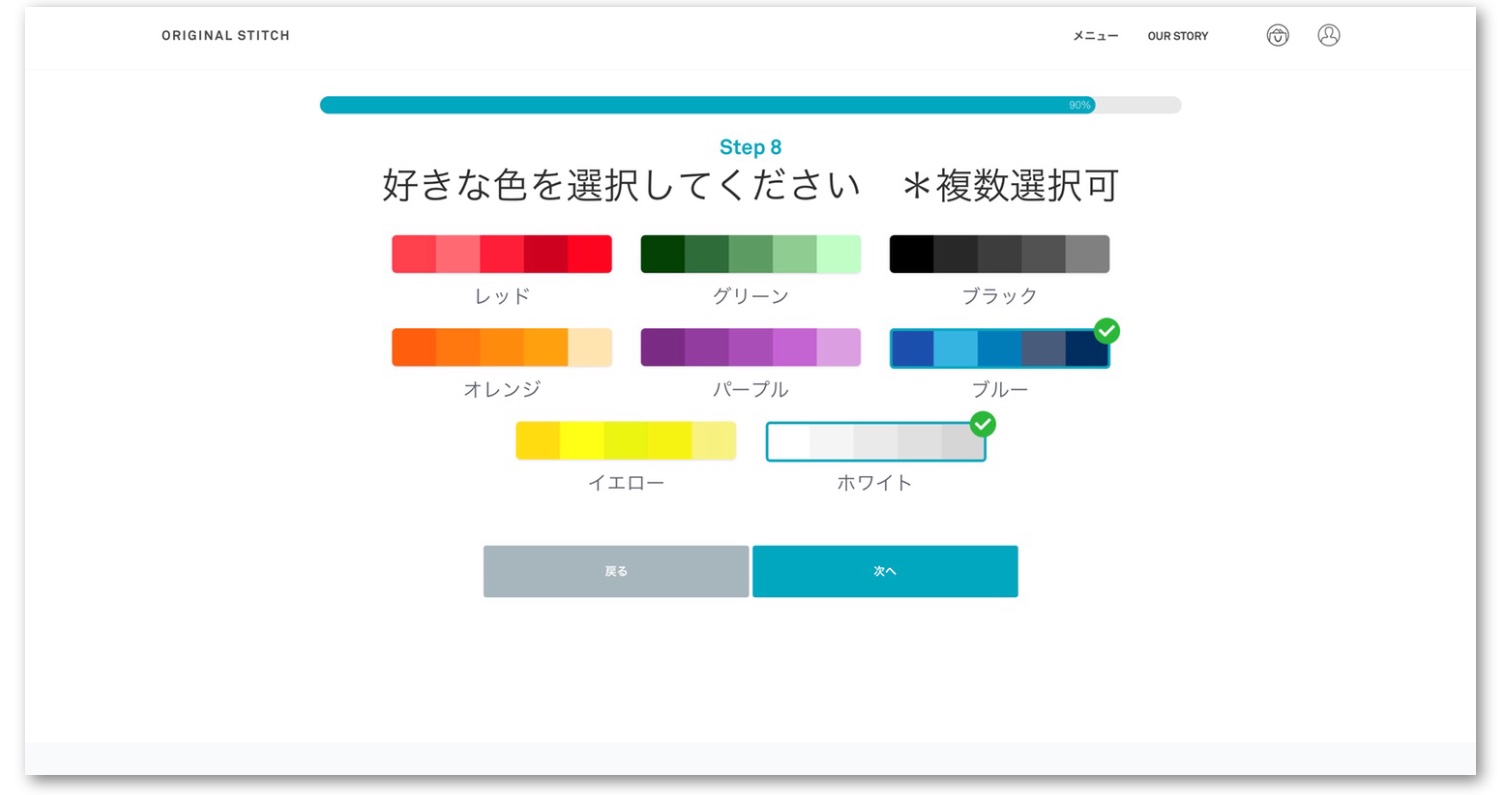Viewport: 1500px width, 795px height.
Task: Click the 戻る back button
Action: 616,571
